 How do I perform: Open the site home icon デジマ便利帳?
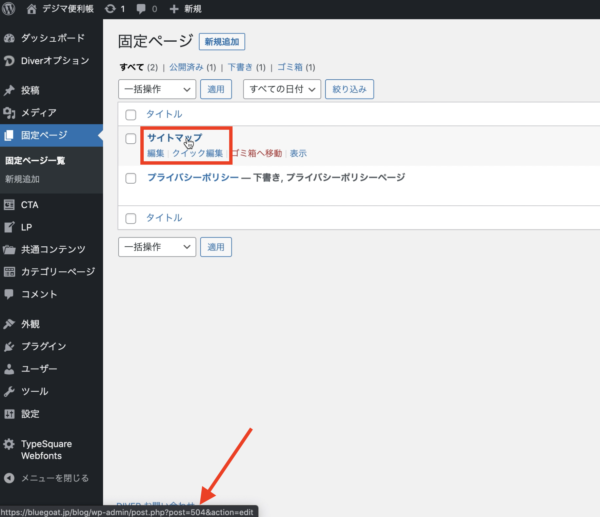tap(33, 8)
